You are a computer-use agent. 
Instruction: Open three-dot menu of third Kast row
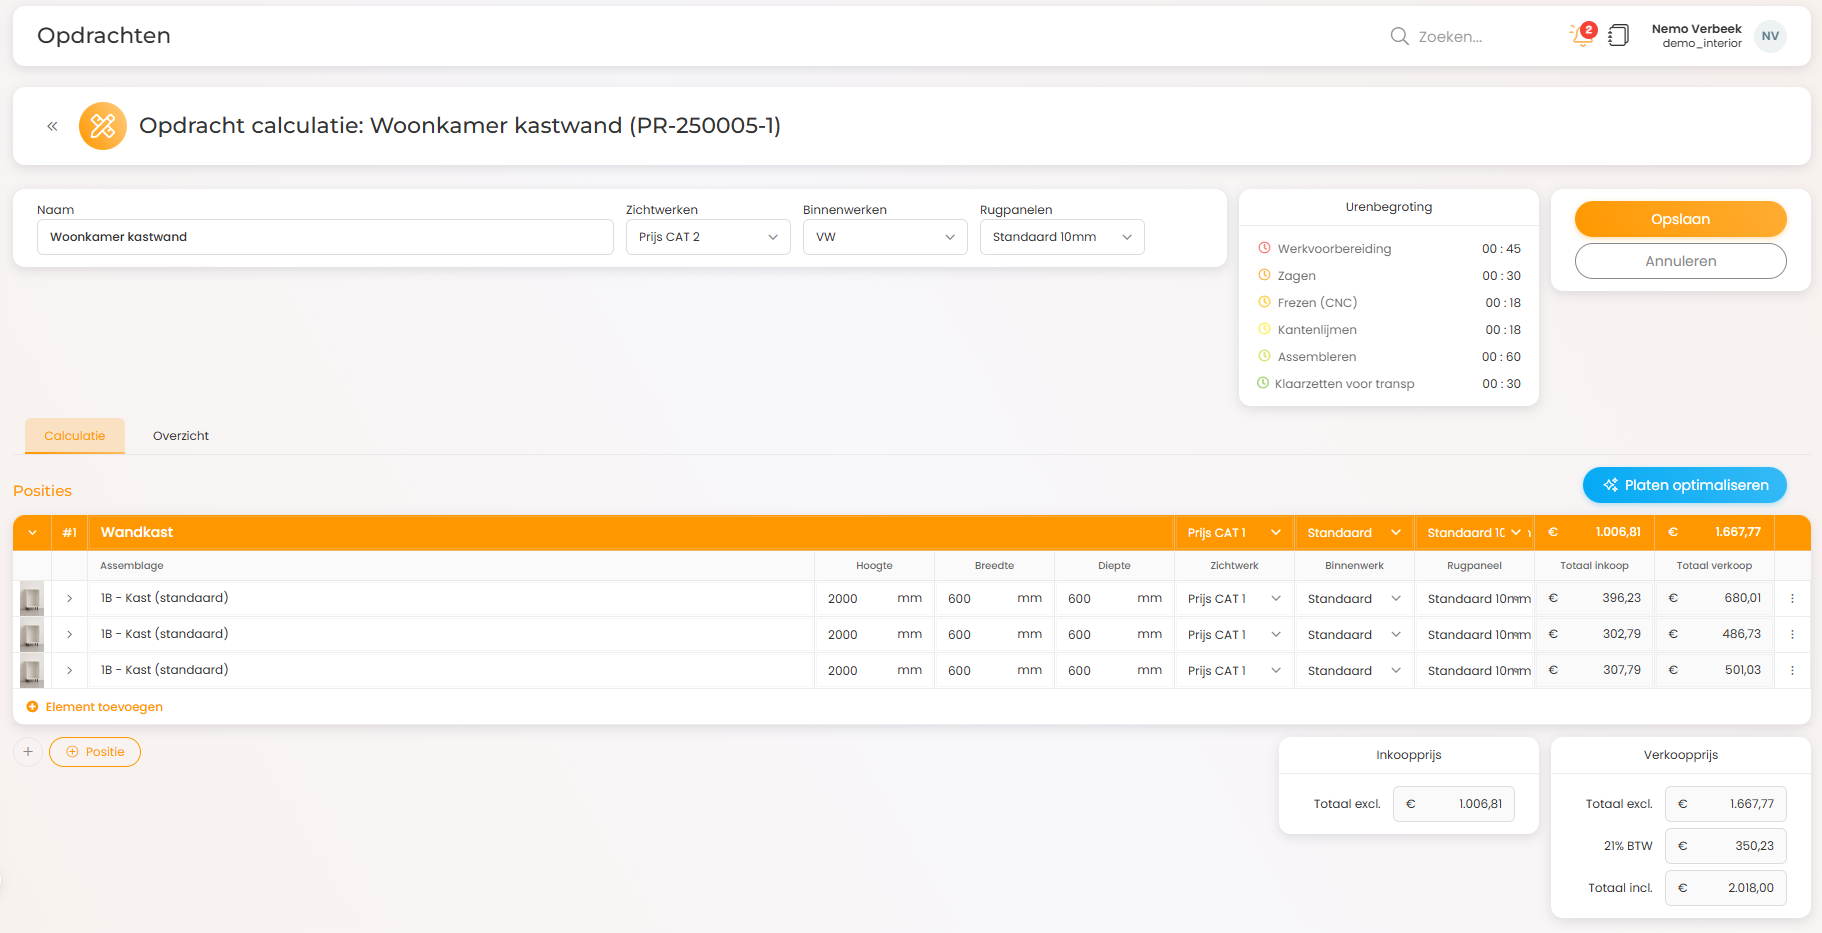pyautogui.click(x=1792, y=670)
